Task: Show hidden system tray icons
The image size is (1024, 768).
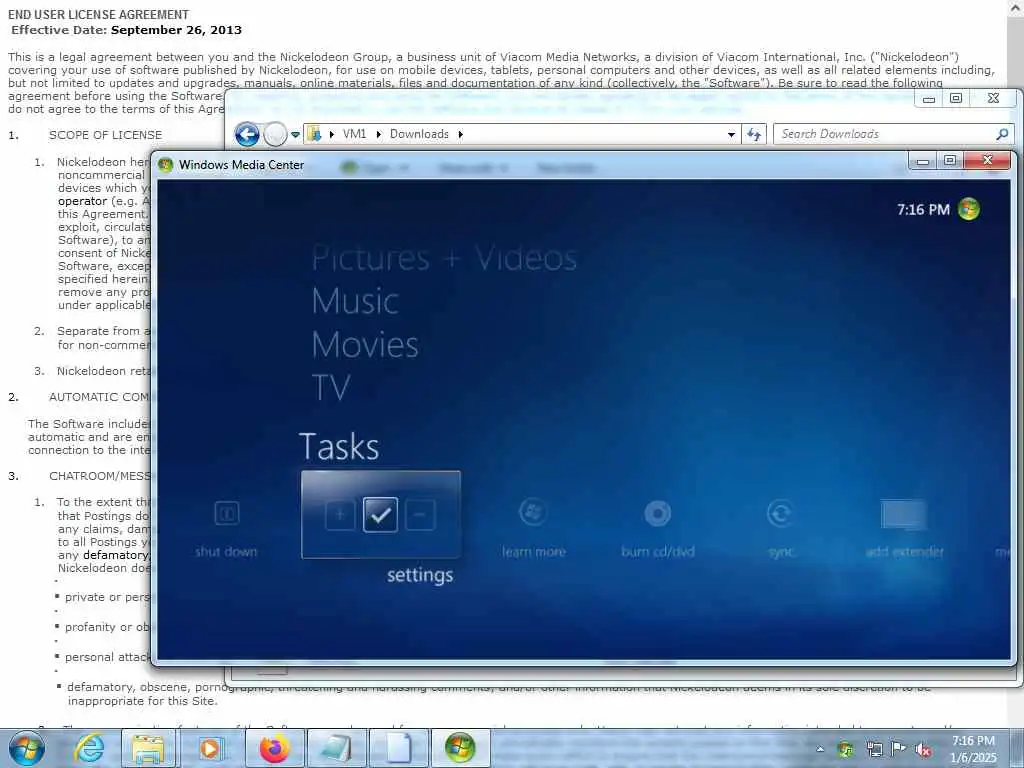Action: (820, 749)
